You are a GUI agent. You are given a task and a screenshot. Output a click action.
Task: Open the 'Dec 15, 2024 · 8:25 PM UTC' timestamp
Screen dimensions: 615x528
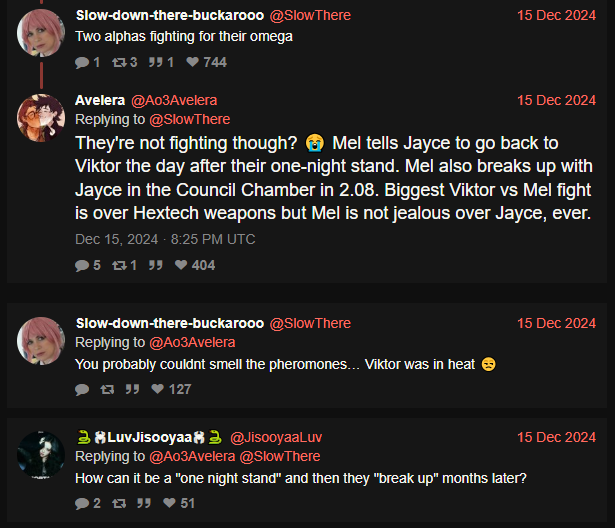tap(165, 239)
